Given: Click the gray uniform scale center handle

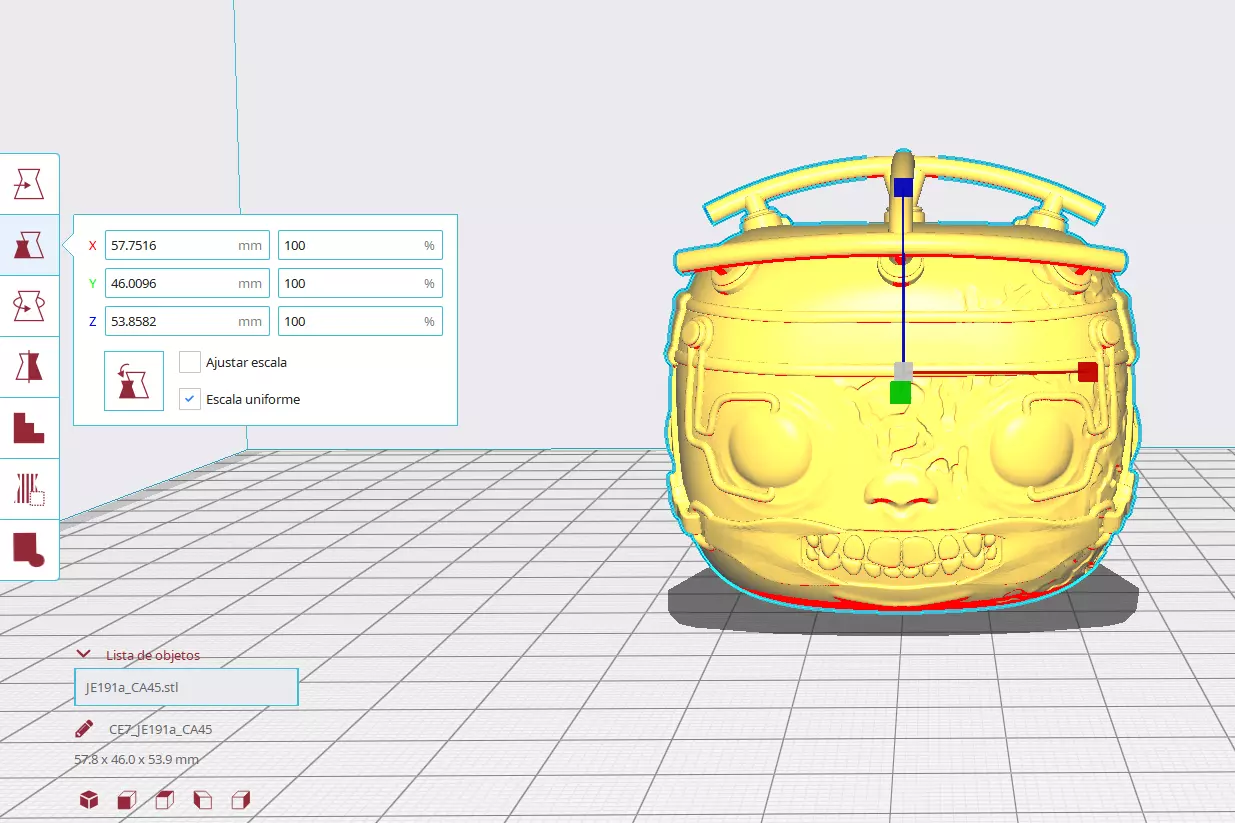Looking at the screenshot, I should pos(903,371).
